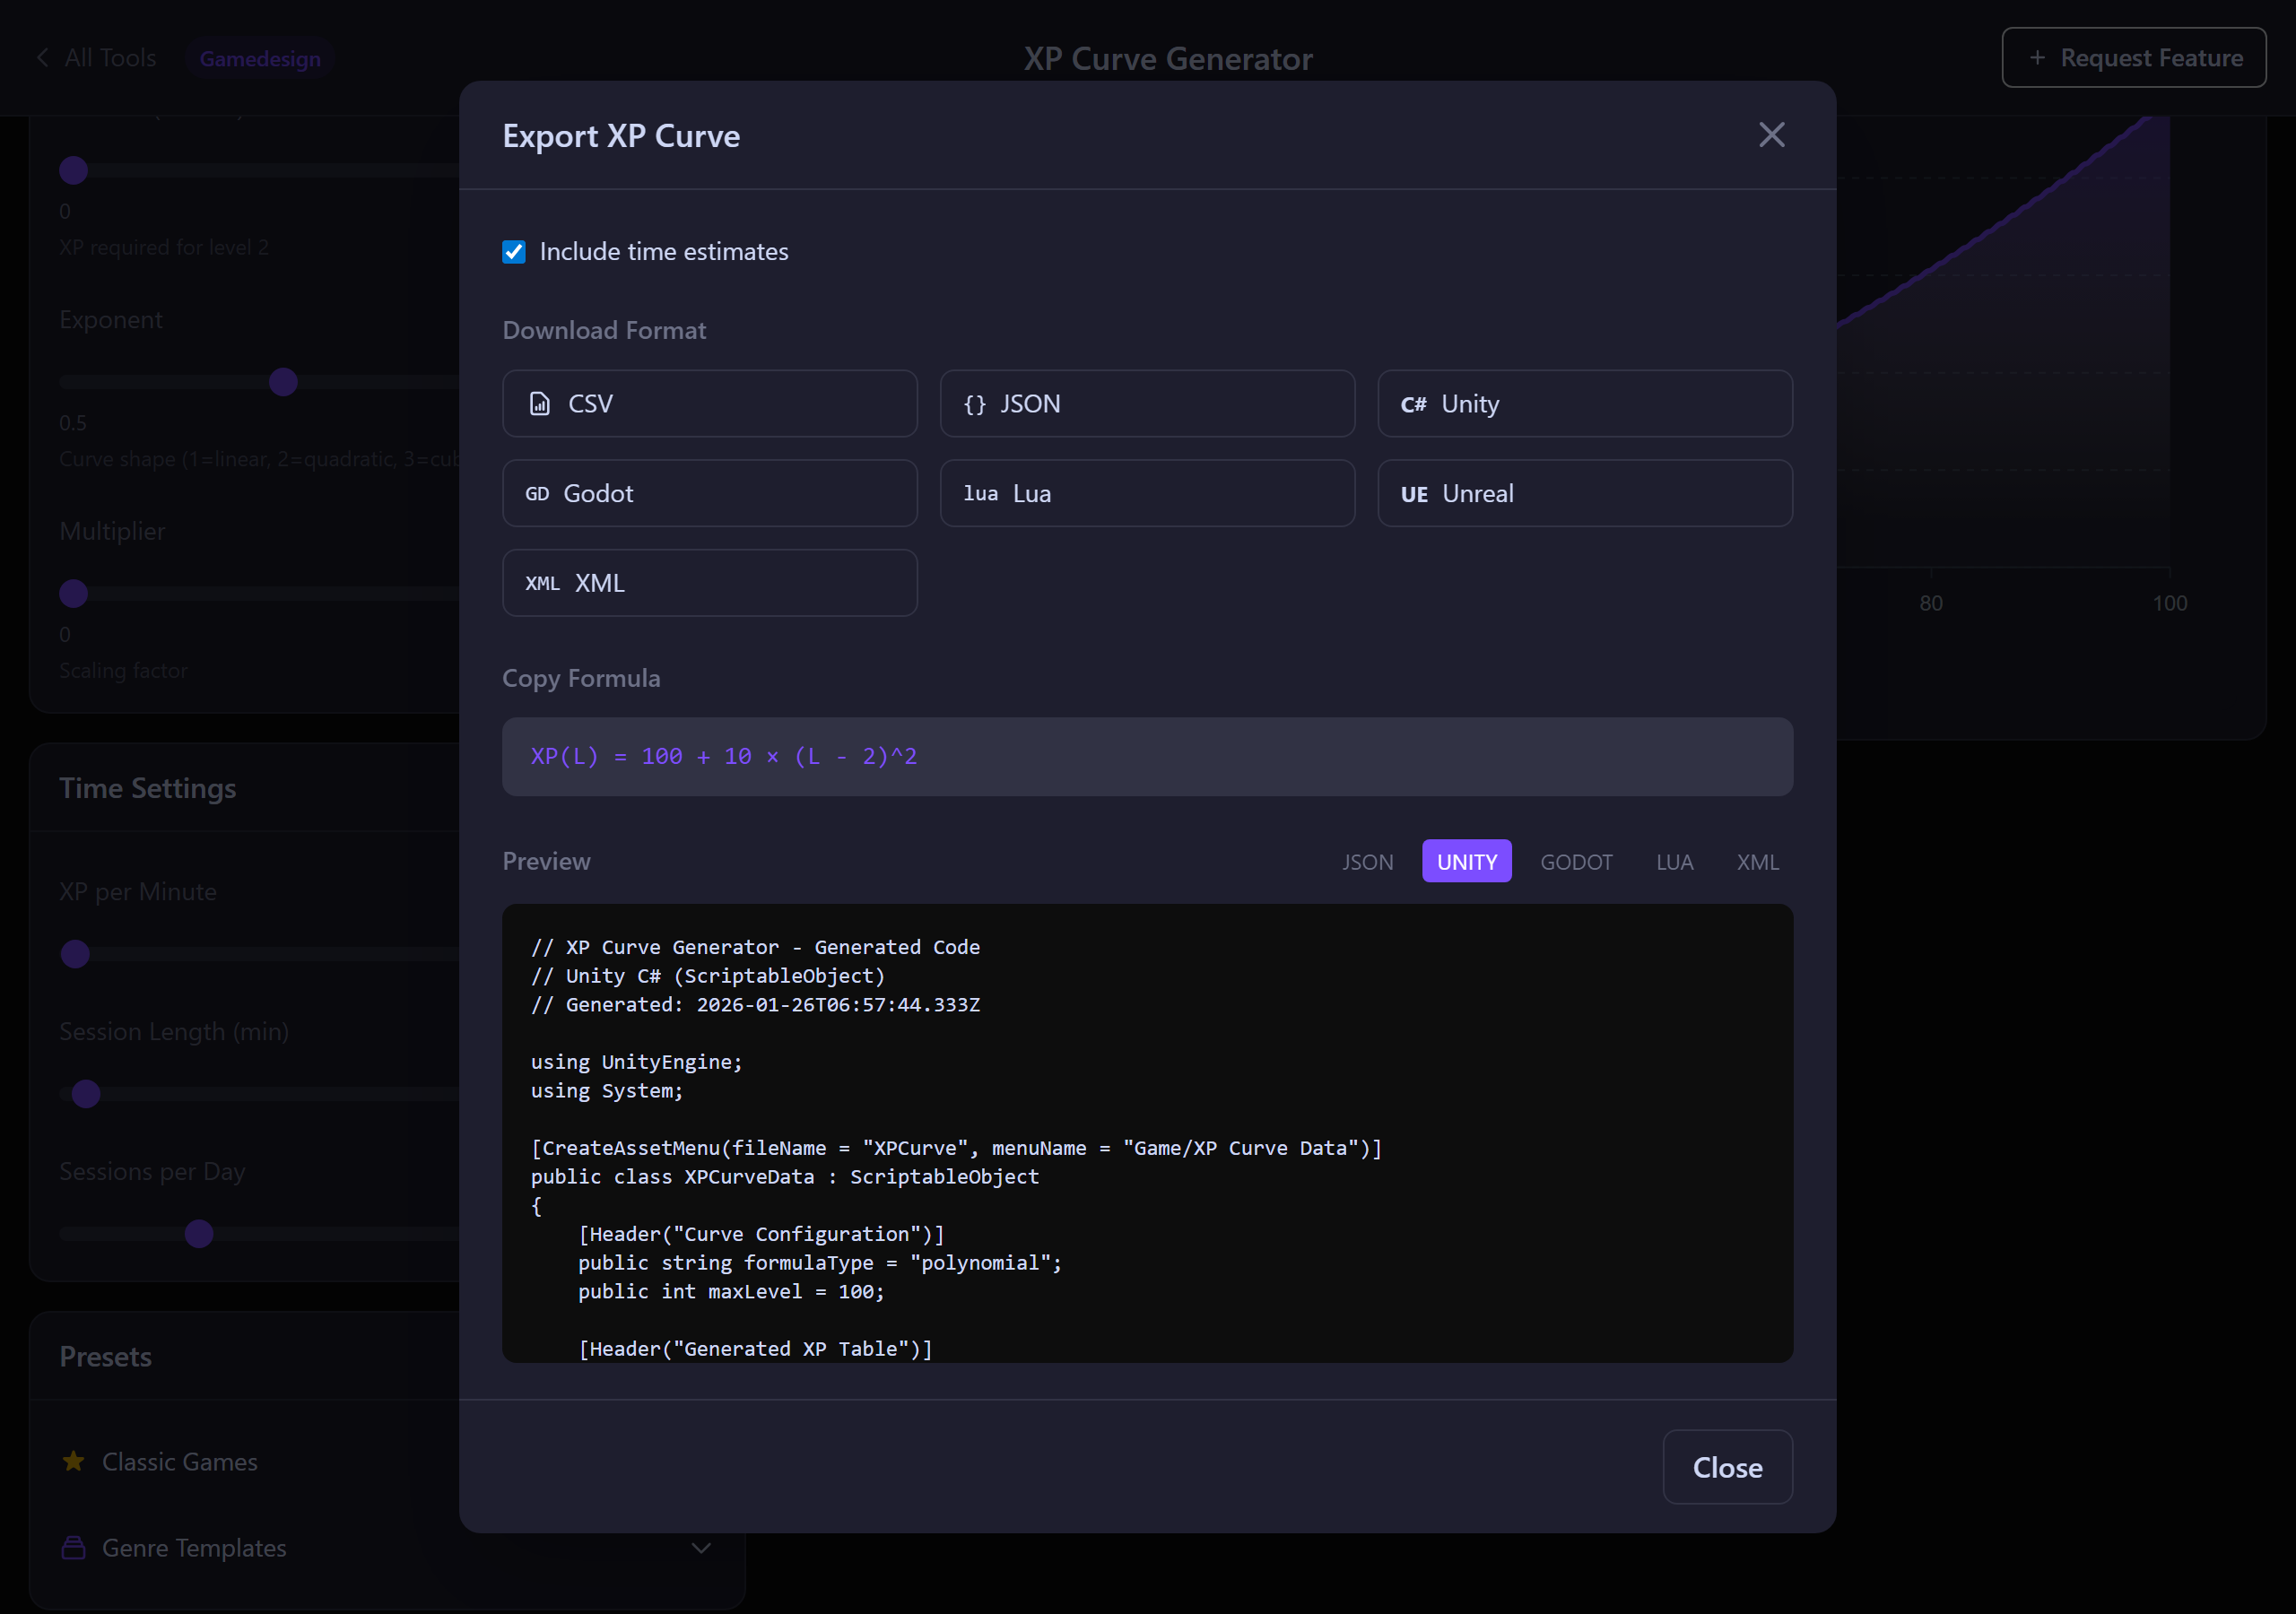Select the LUA preview tab
Viewport: 2296px width, 1614px height.
tap(1674, 861)
